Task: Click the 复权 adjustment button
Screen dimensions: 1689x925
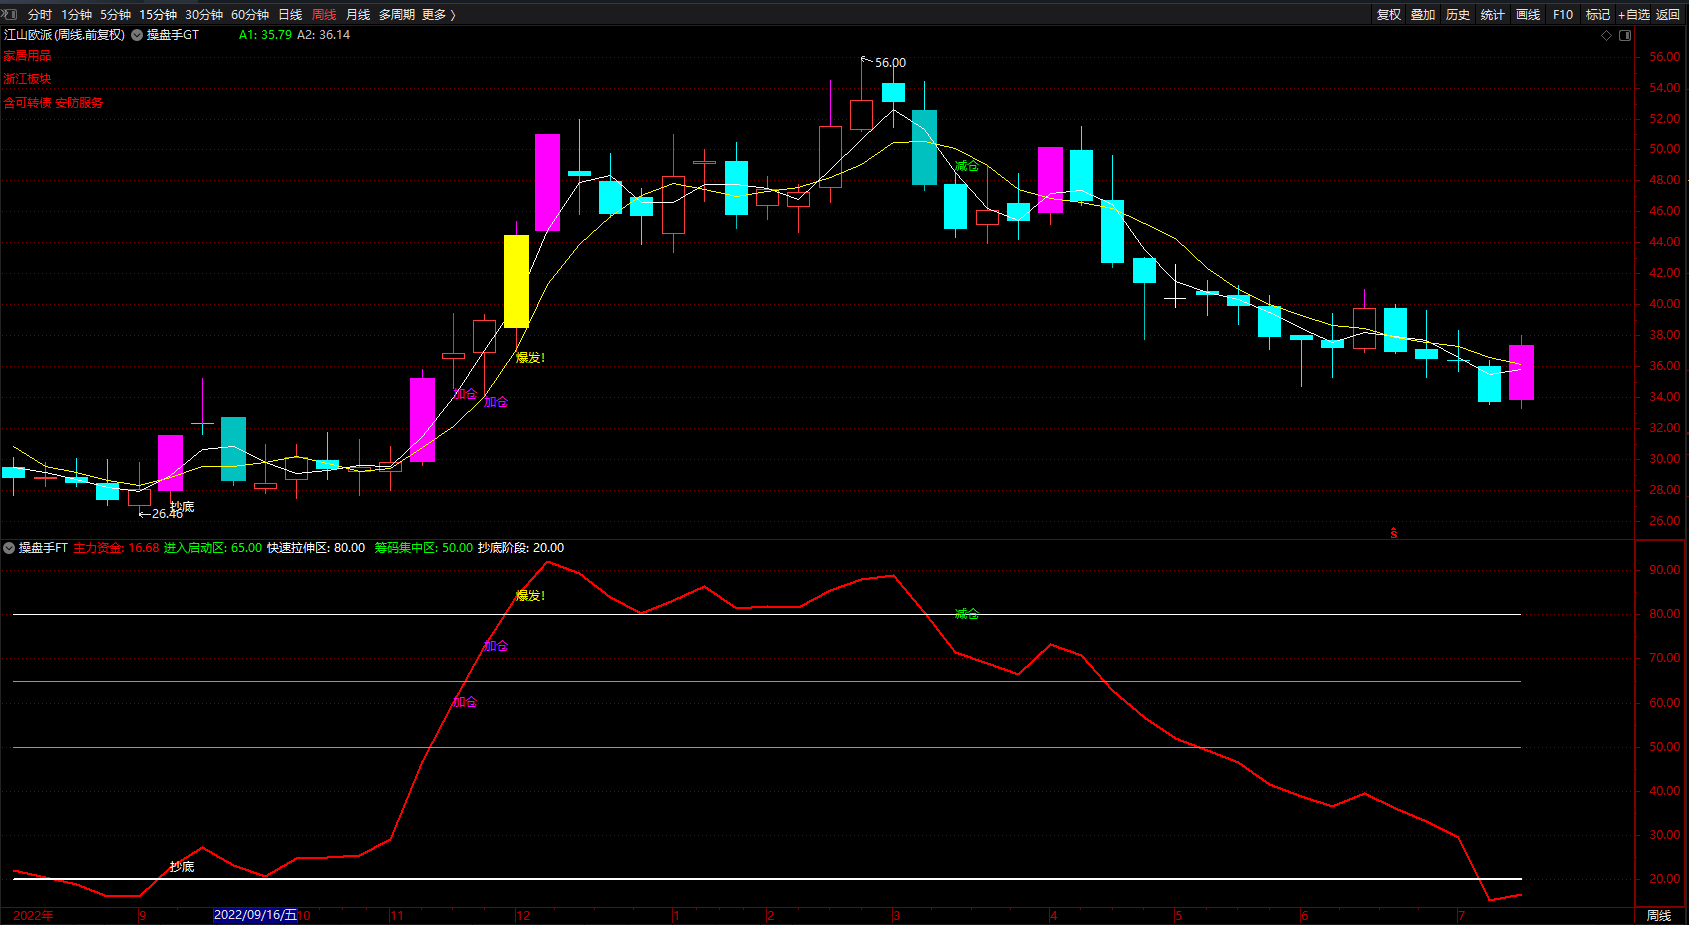Action: pyautogui.click(x=1388, y=14)
